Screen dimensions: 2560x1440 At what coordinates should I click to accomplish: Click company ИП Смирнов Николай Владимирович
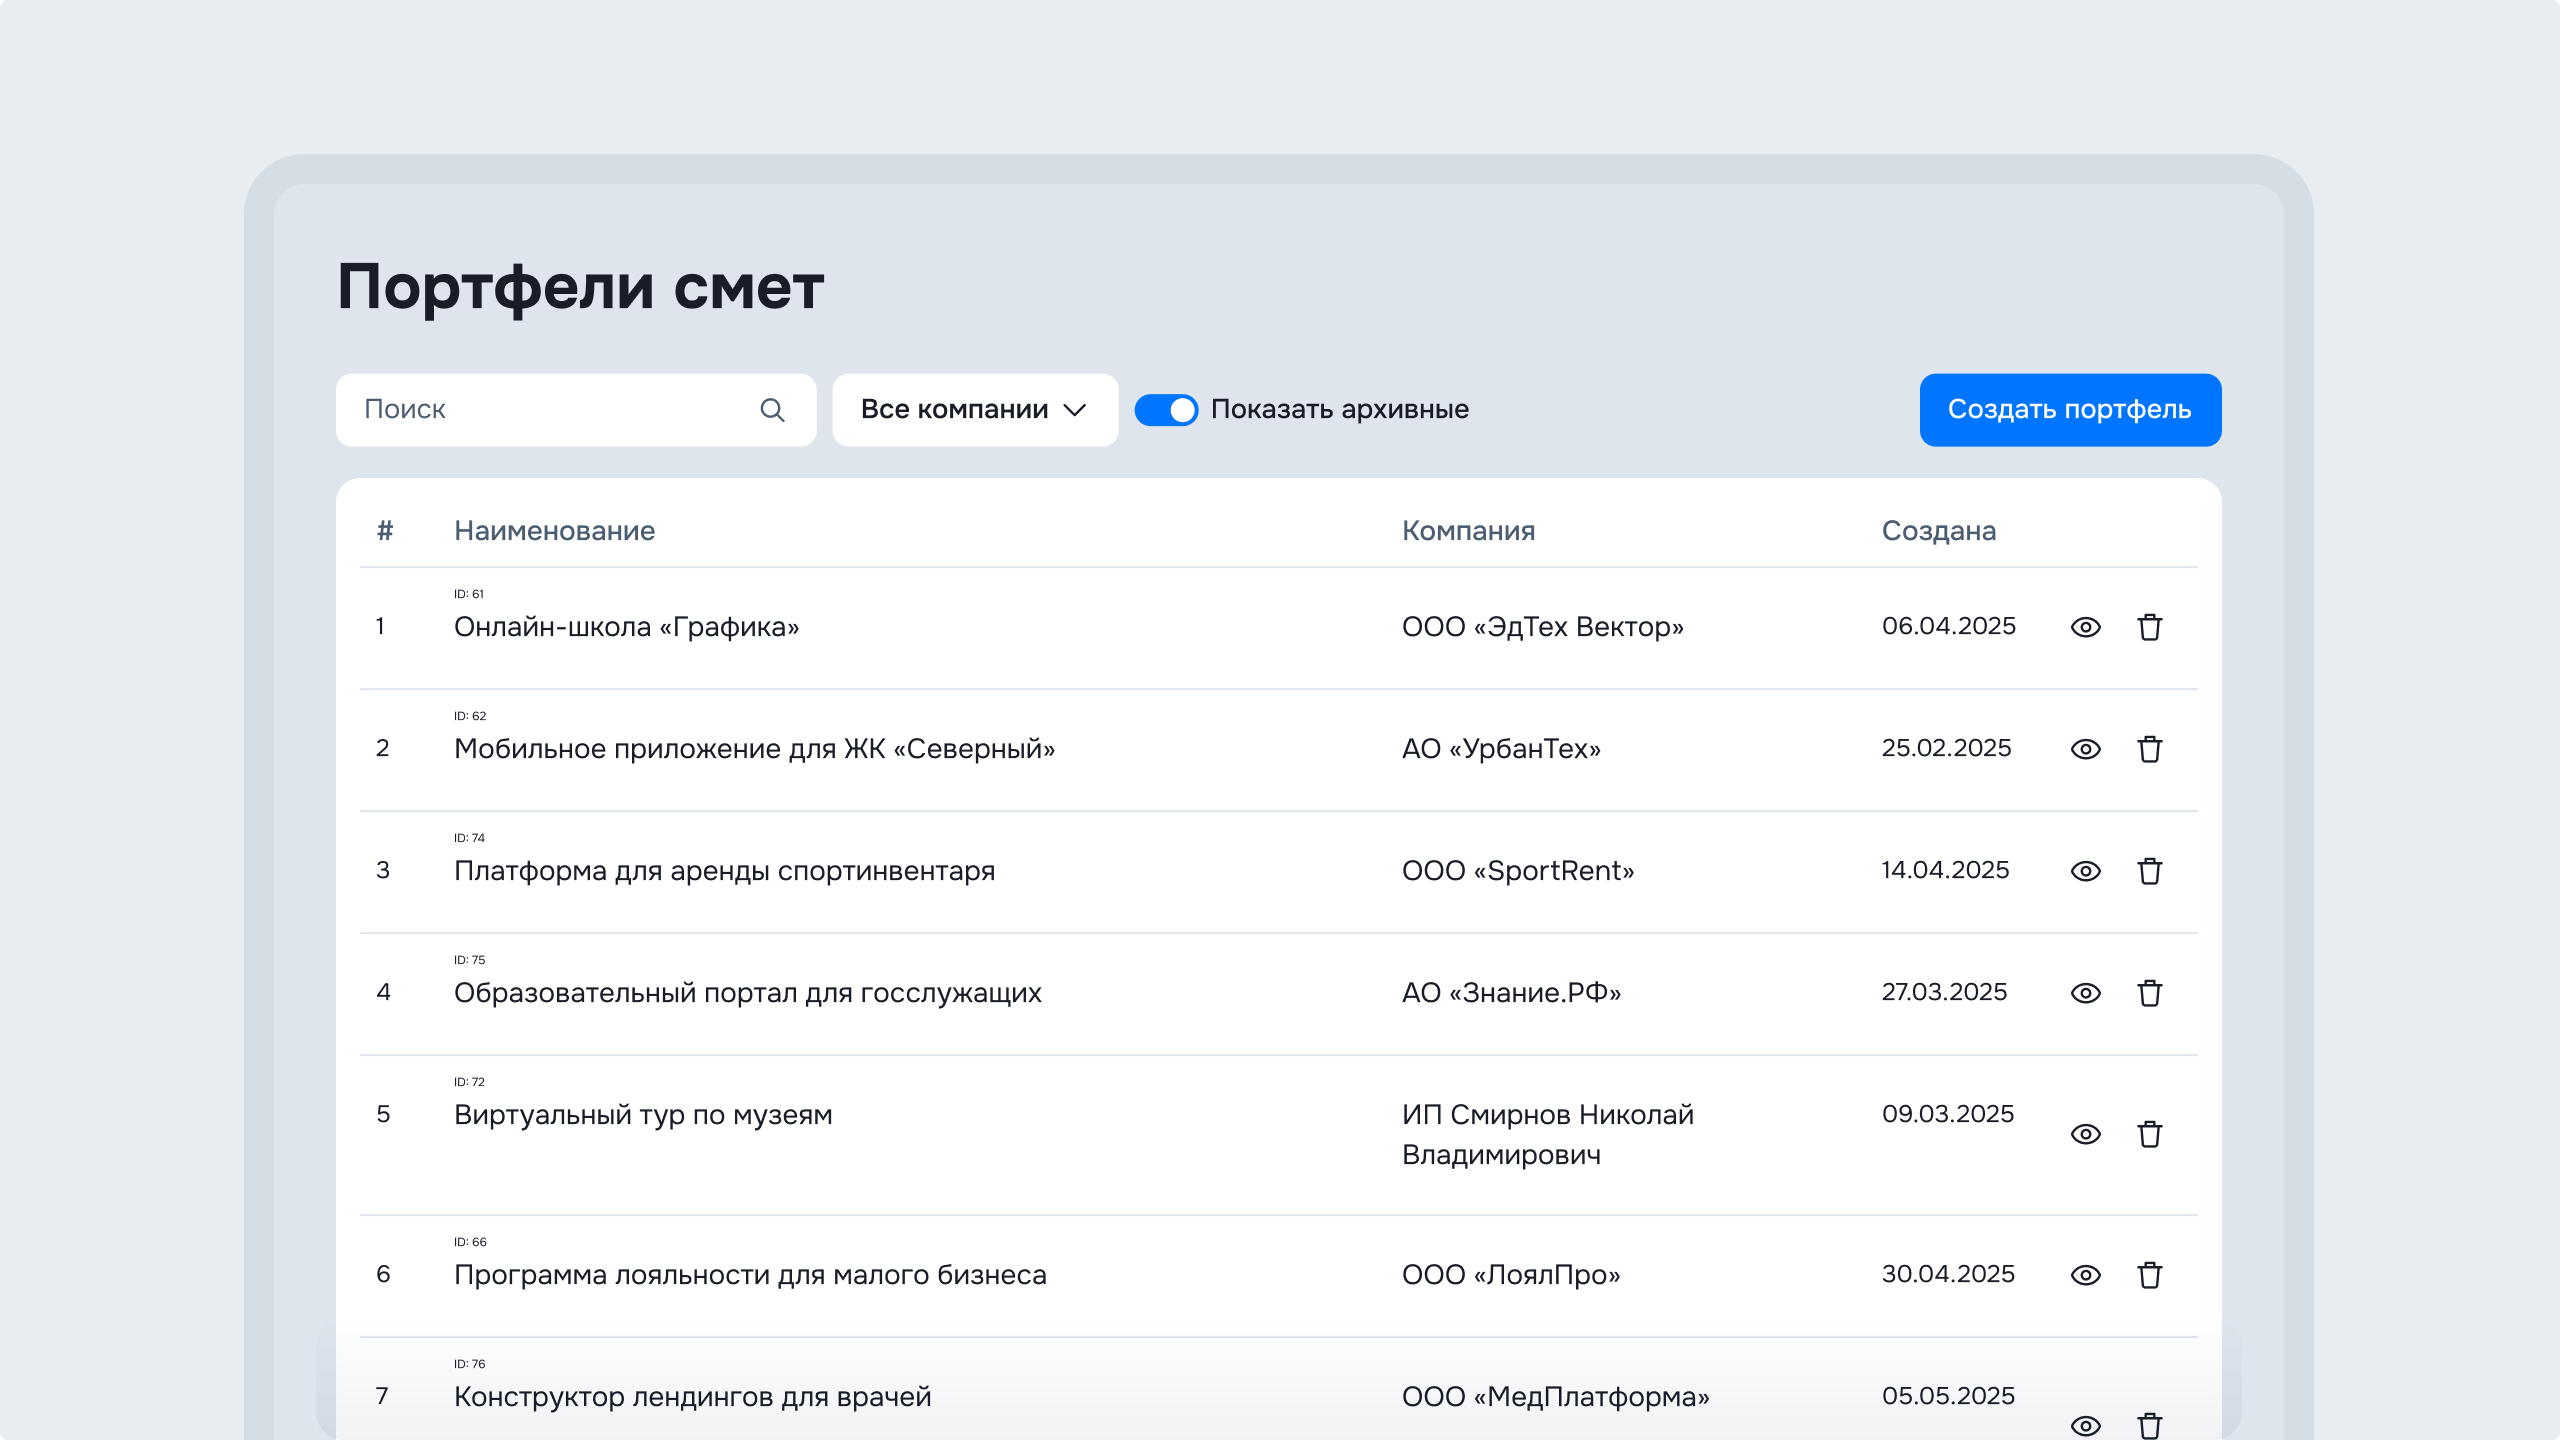coord(1548,1135)
